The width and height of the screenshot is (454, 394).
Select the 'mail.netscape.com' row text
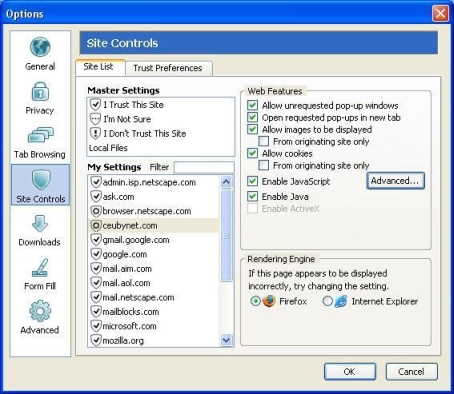[138, 297]
